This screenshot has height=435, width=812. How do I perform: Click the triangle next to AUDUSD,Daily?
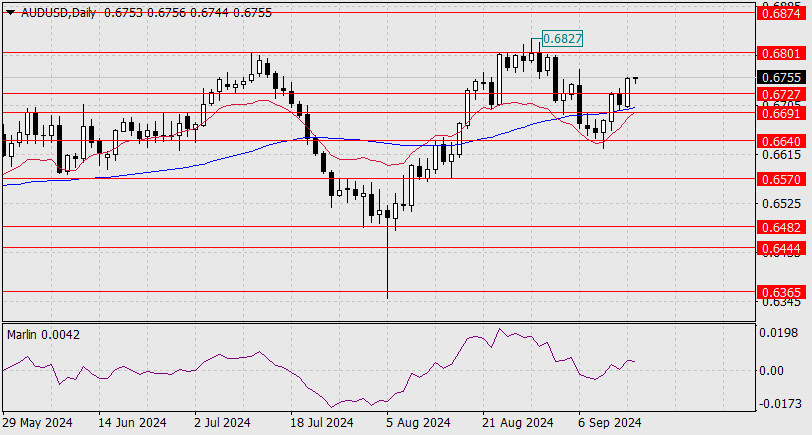pos(10,13)
